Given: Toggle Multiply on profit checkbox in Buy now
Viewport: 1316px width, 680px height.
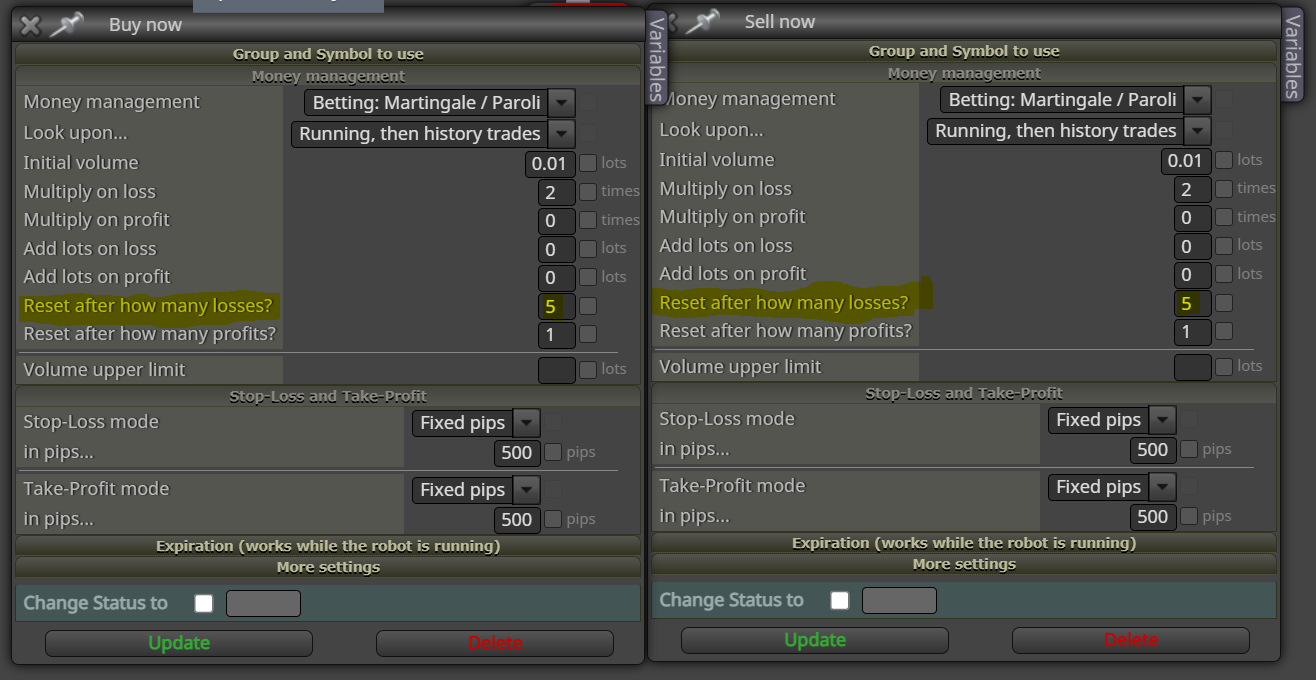Looking at the screenshot, I should pyautogui.click(x=588, y=220).
